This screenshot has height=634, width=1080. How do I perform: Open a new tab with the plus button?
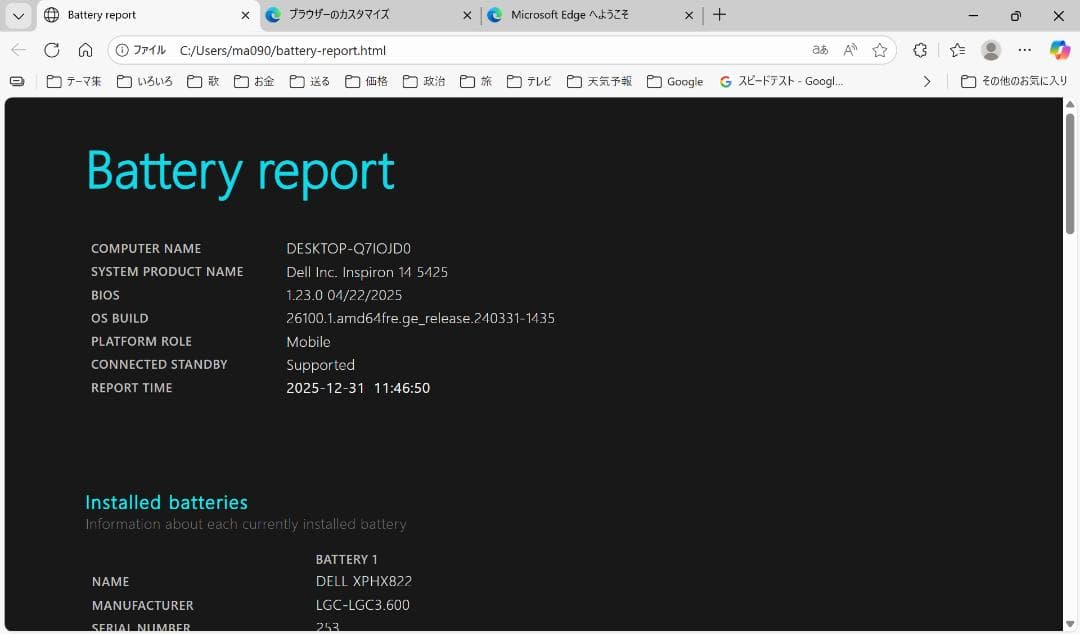pyautogui.click(x=719, y=15)
